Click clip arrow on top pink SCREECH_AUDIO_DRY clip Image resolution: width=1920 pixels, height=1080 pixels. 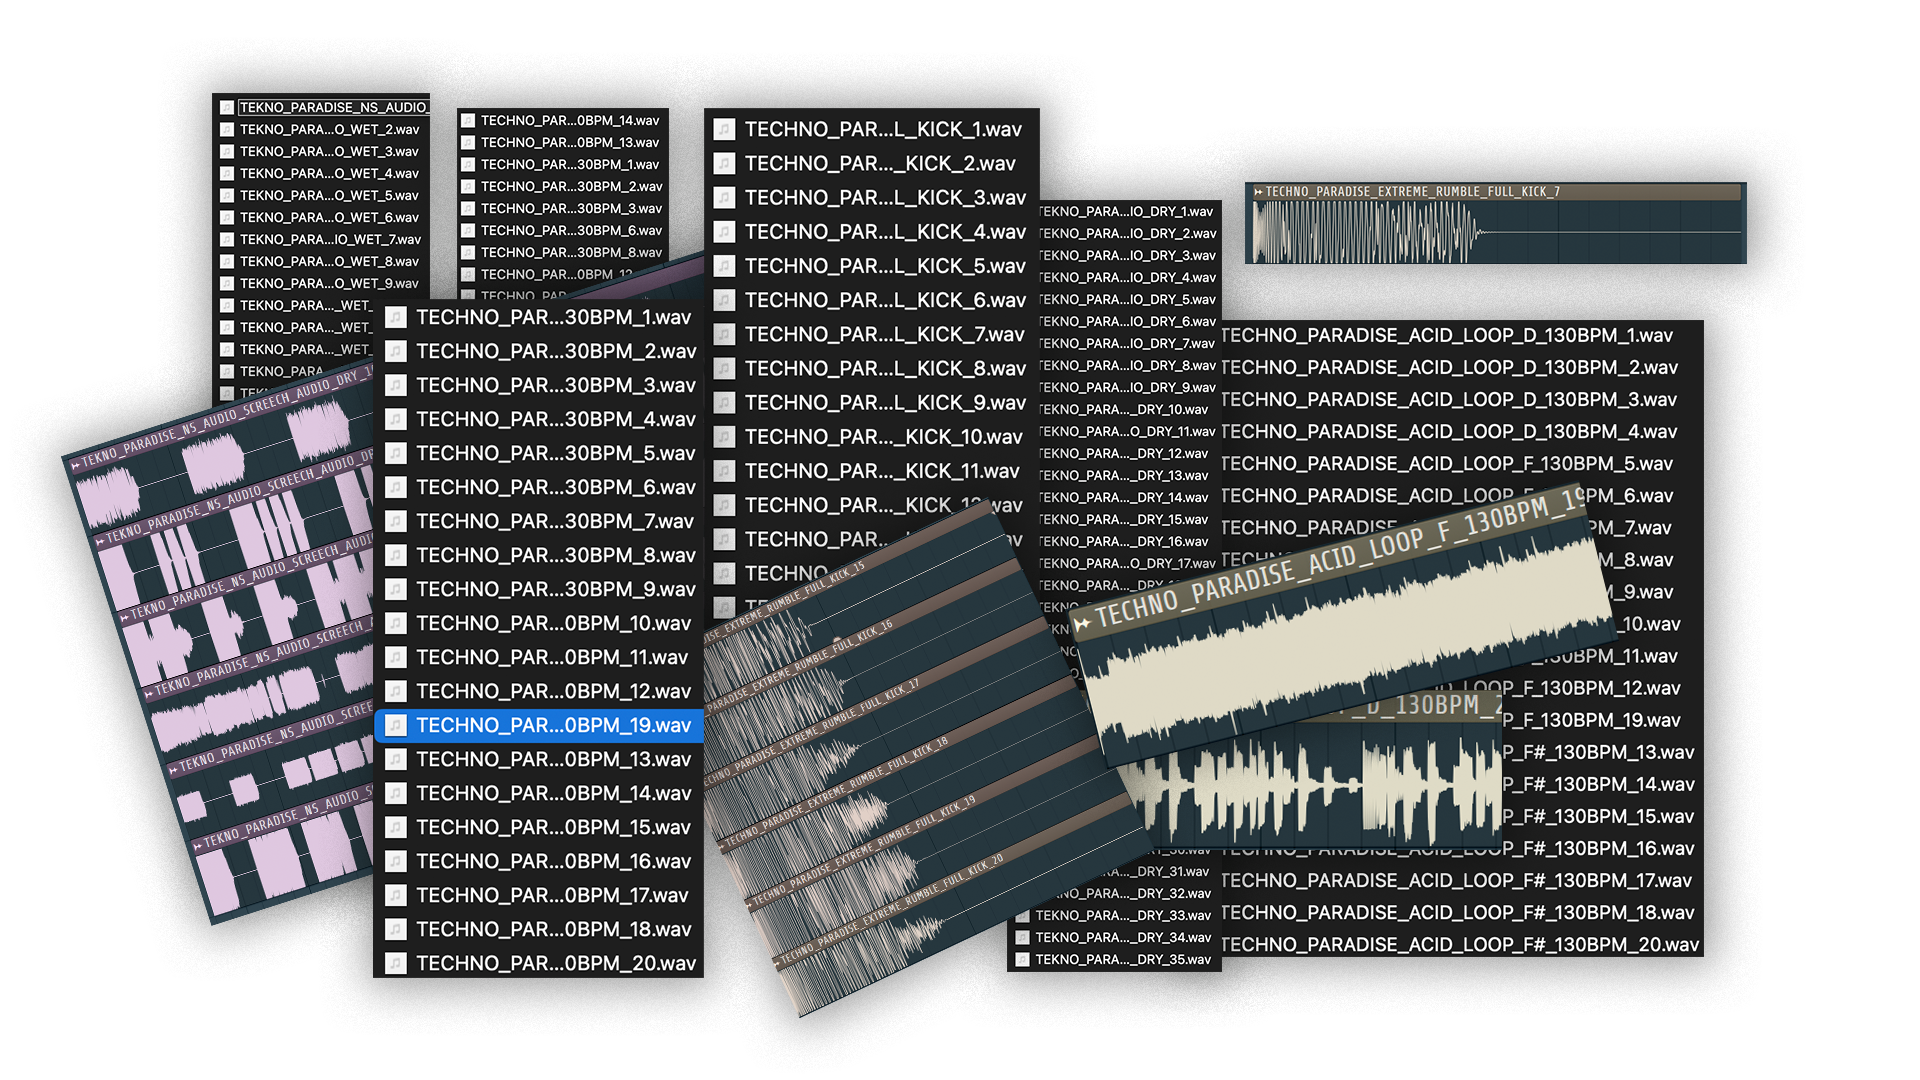[75, 465]
